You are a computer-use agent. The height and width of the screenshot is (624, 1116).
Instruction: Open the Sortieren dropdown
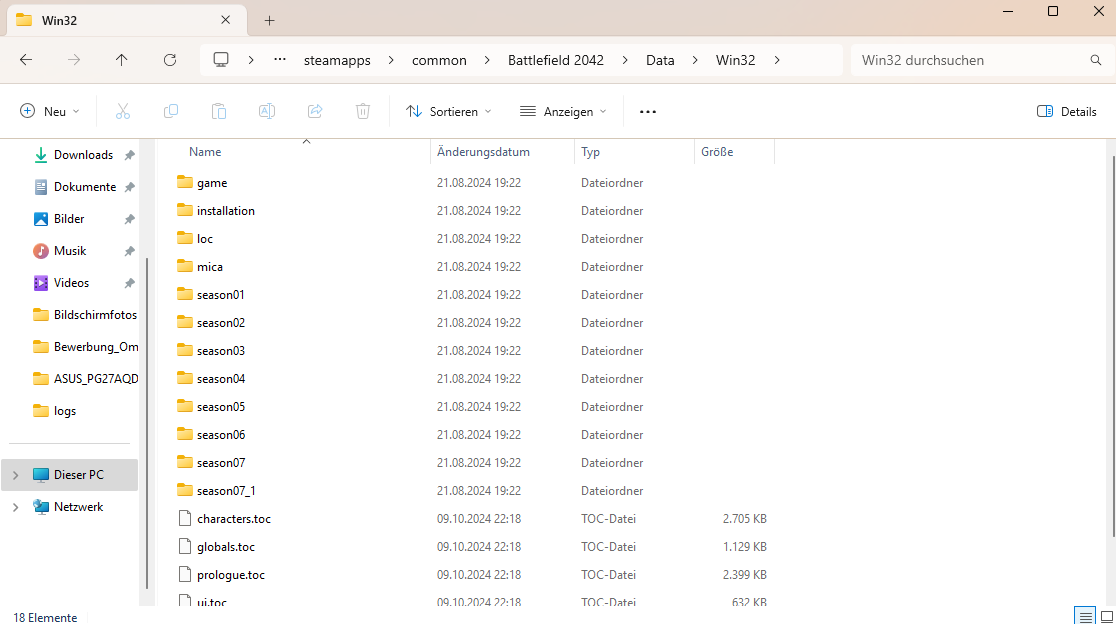[x=448, y=112]
